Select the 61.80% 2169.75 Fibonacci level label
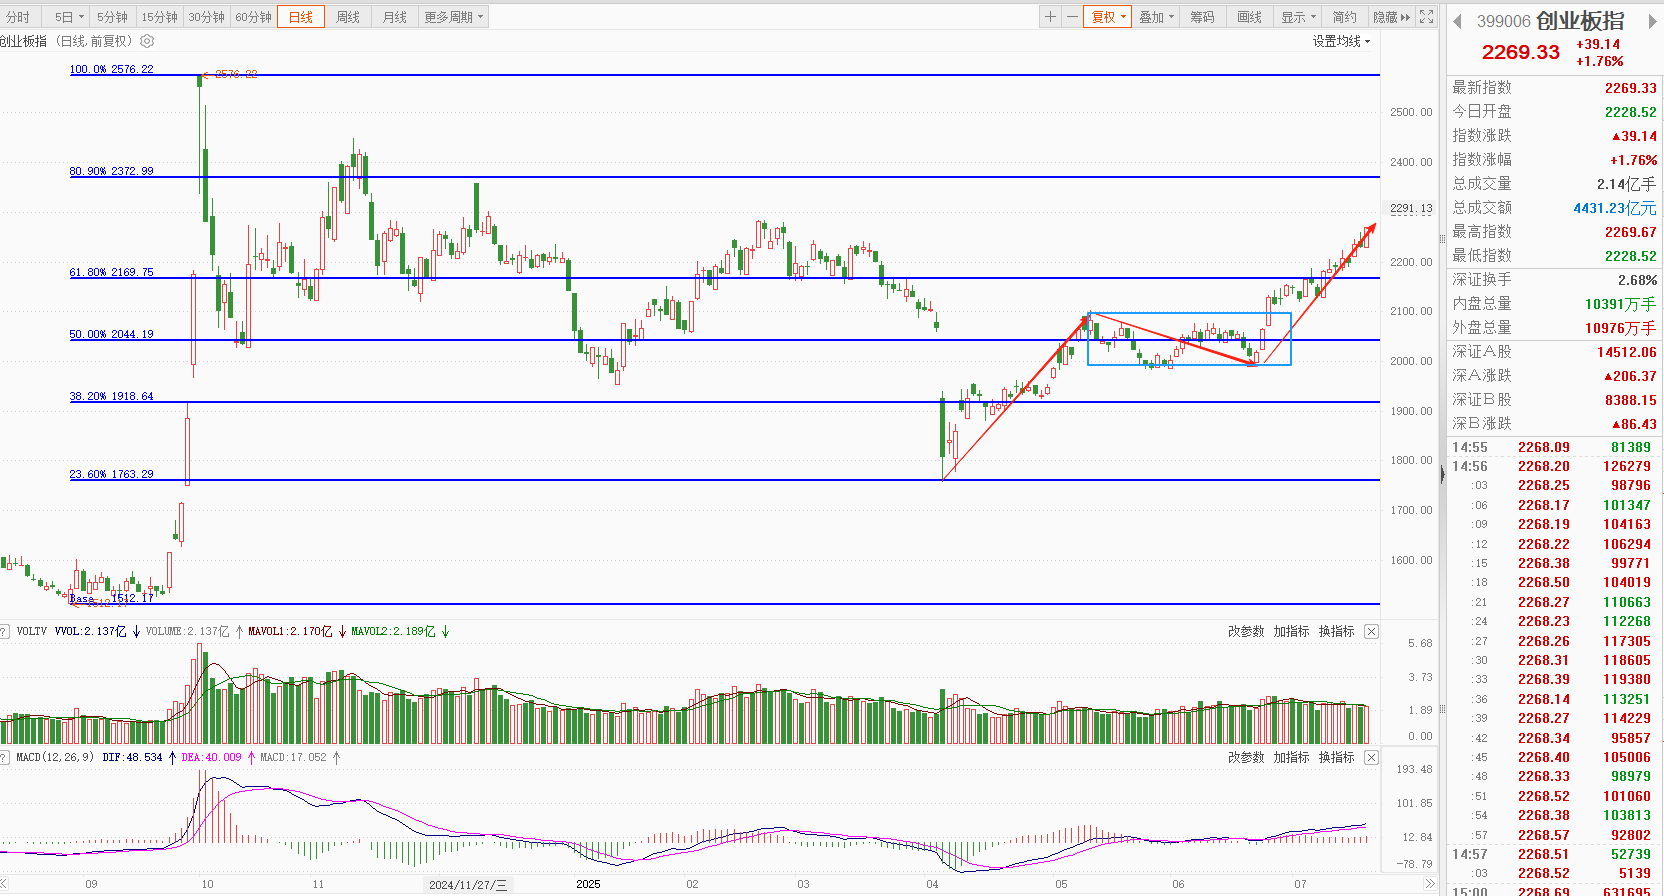 pyautogui.click(x=111, y=272)
